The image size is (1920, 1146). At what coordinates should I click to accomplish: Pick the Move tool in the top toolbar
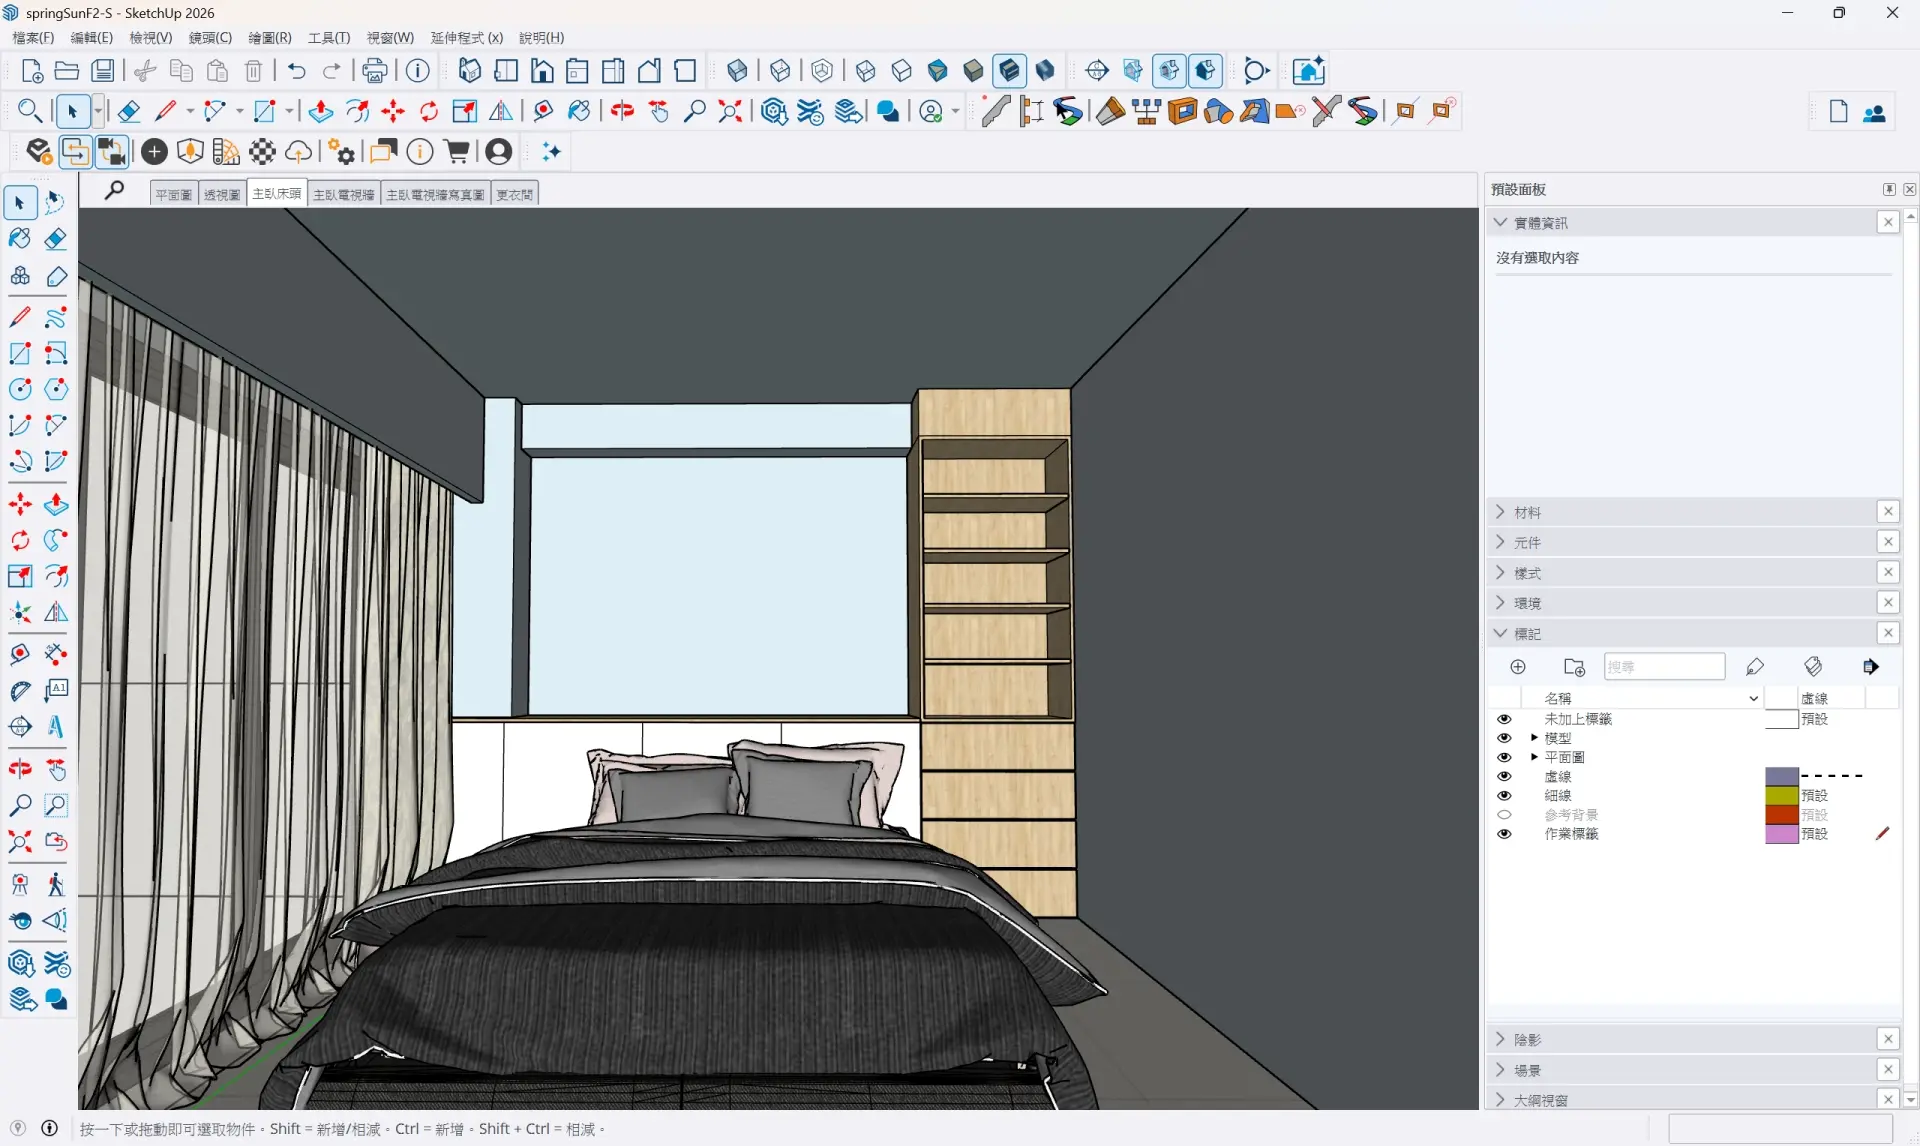point(393,111)
